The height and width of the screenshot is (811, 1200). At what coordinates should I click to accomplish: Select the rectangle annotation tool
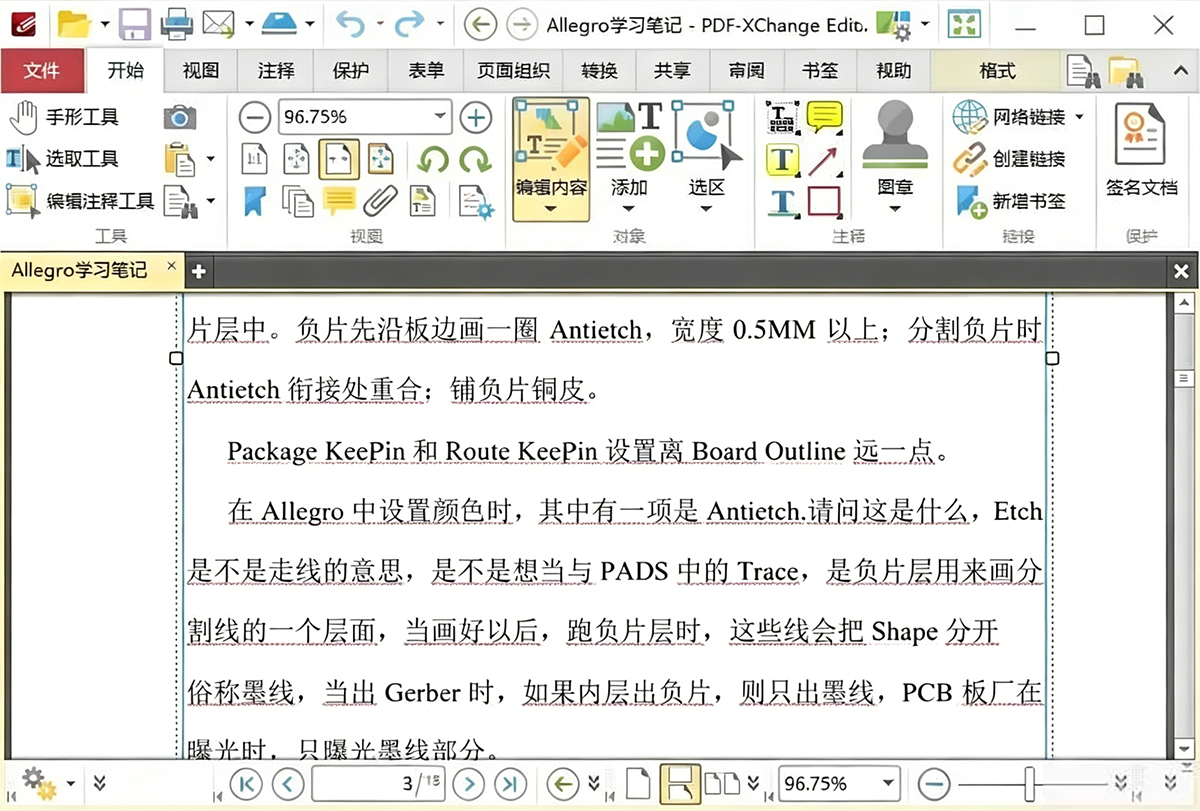click(824, 201)
